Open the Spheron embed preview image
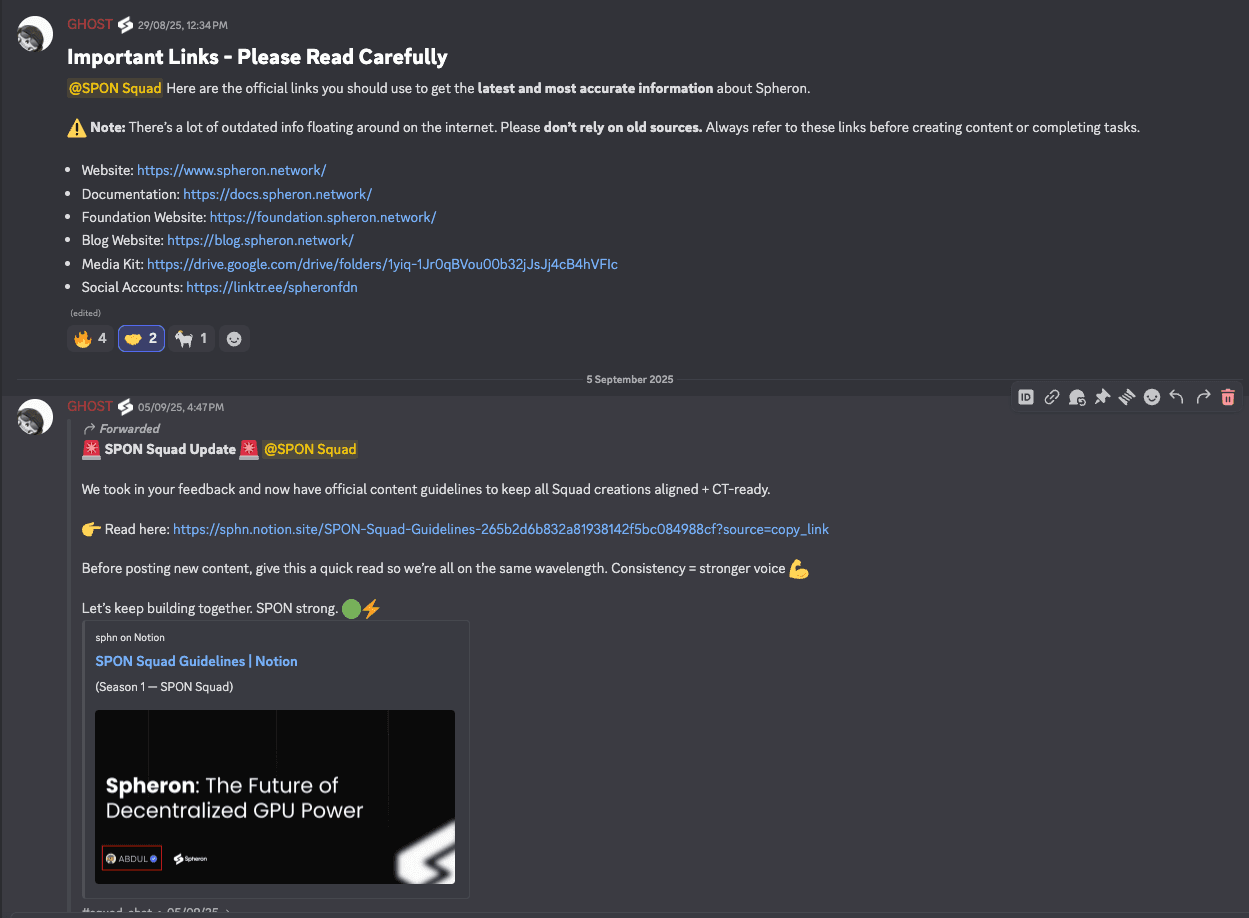The image size is (1249, 918). [x=275, y=797]
